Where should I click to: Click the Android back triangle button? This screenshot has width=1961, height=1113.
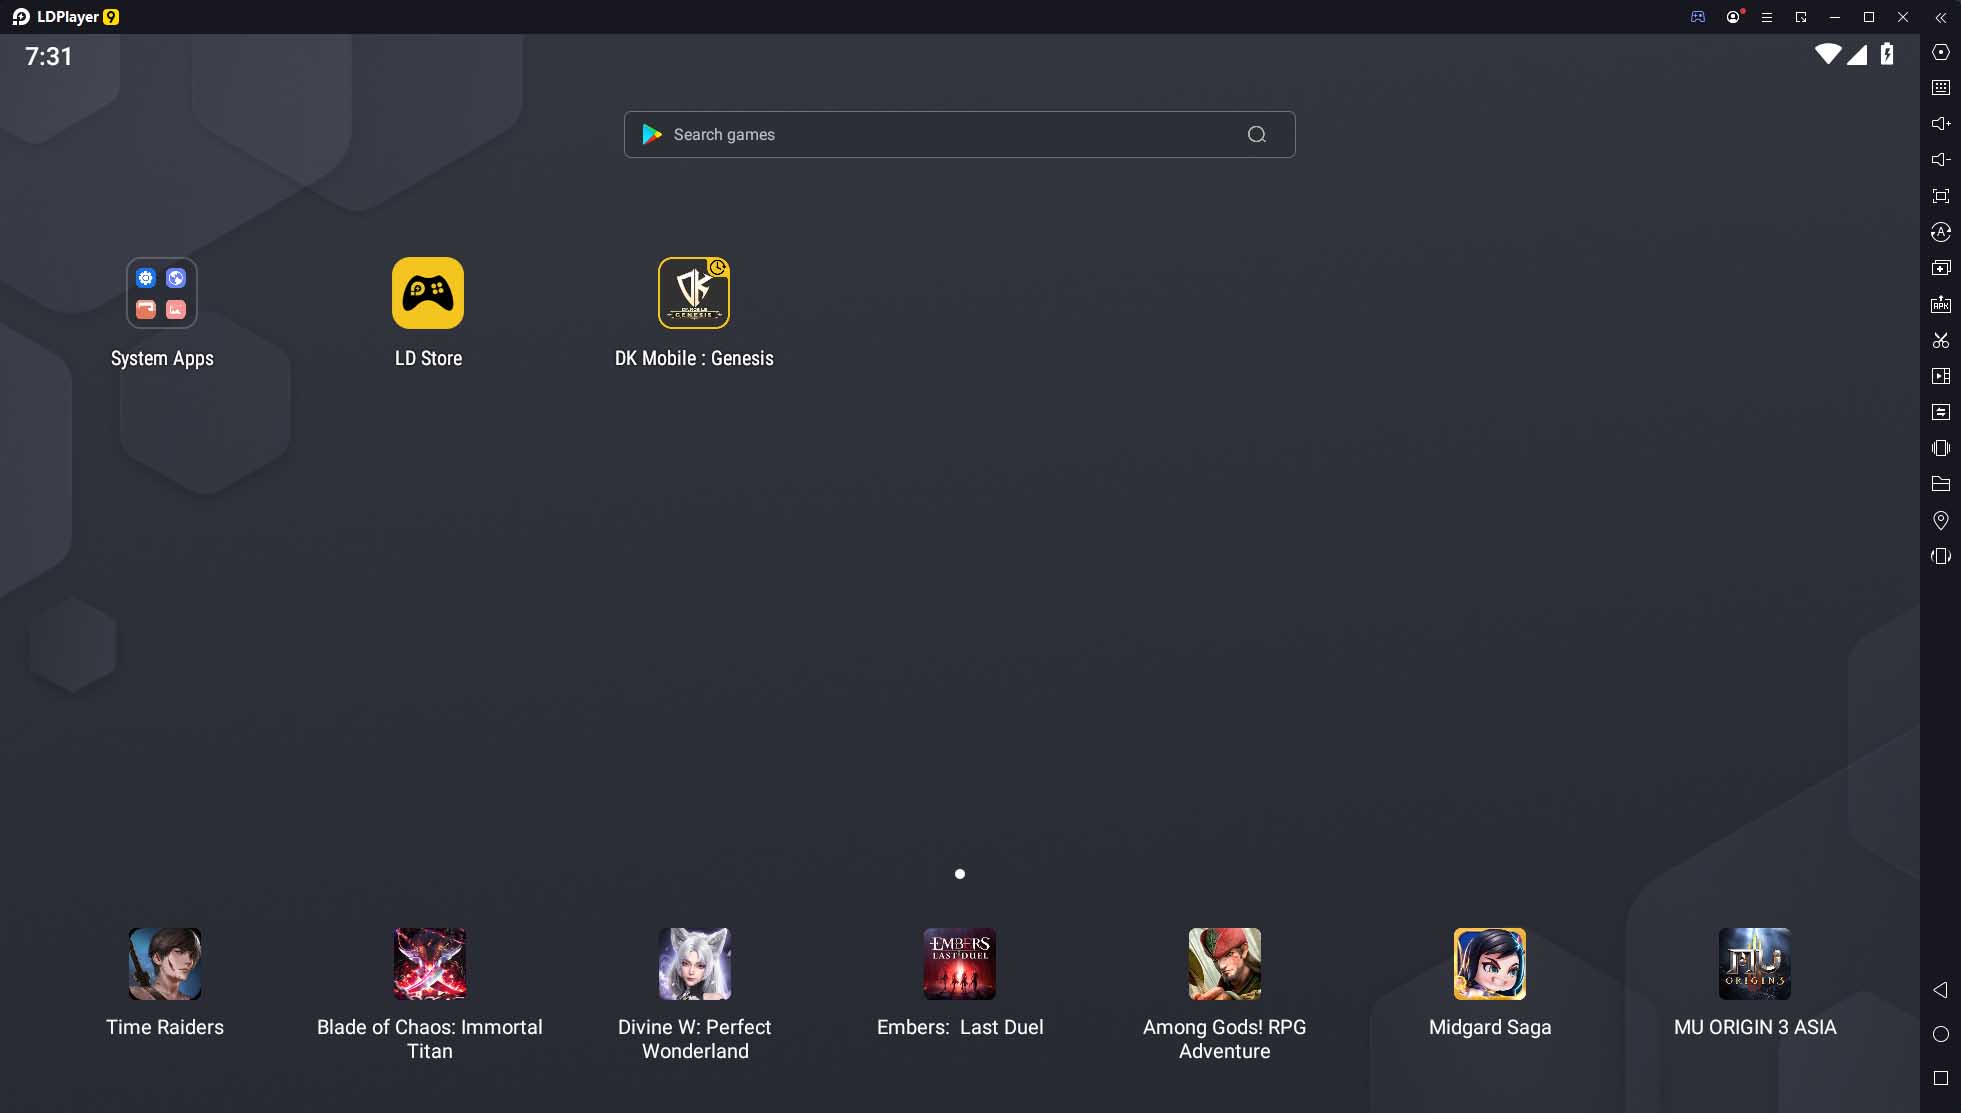1940,990
